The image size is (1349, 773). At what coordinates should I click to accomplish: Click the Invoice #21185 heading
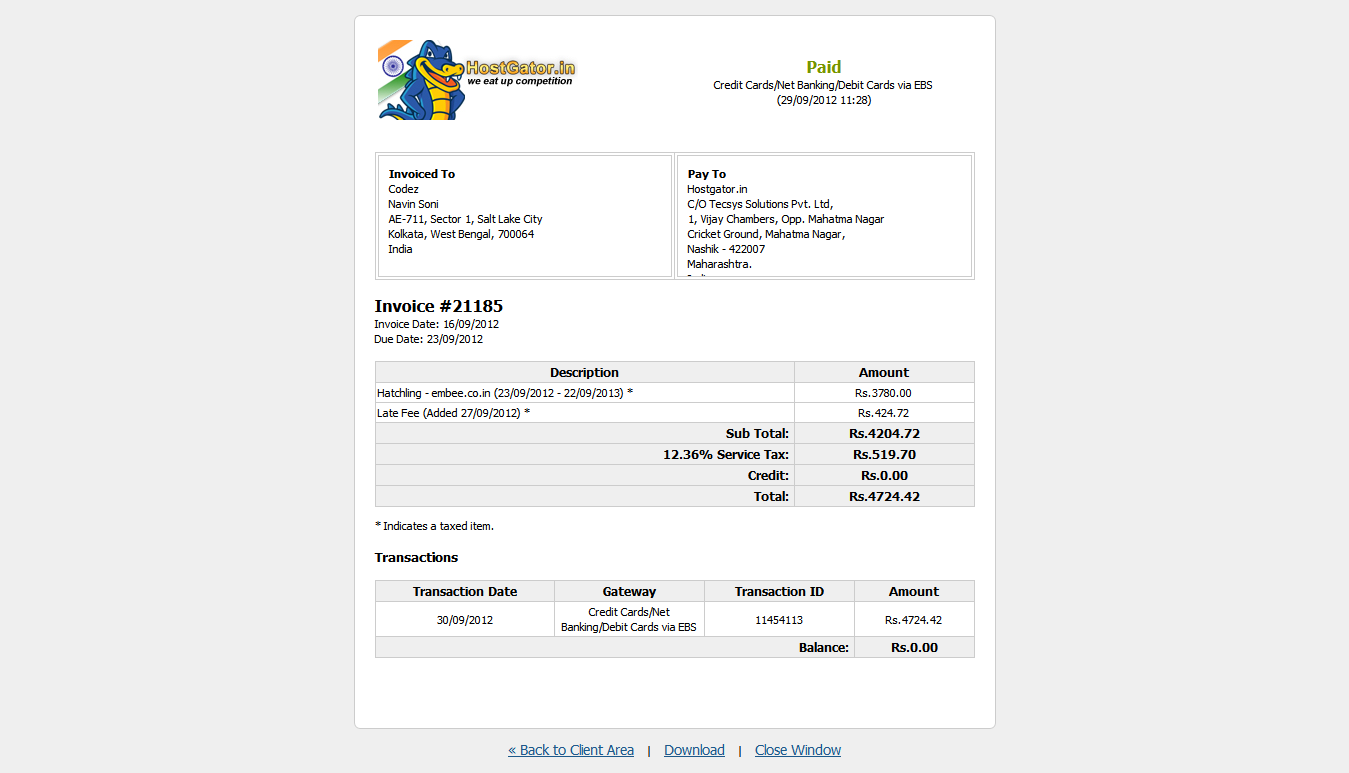(439, 306)
